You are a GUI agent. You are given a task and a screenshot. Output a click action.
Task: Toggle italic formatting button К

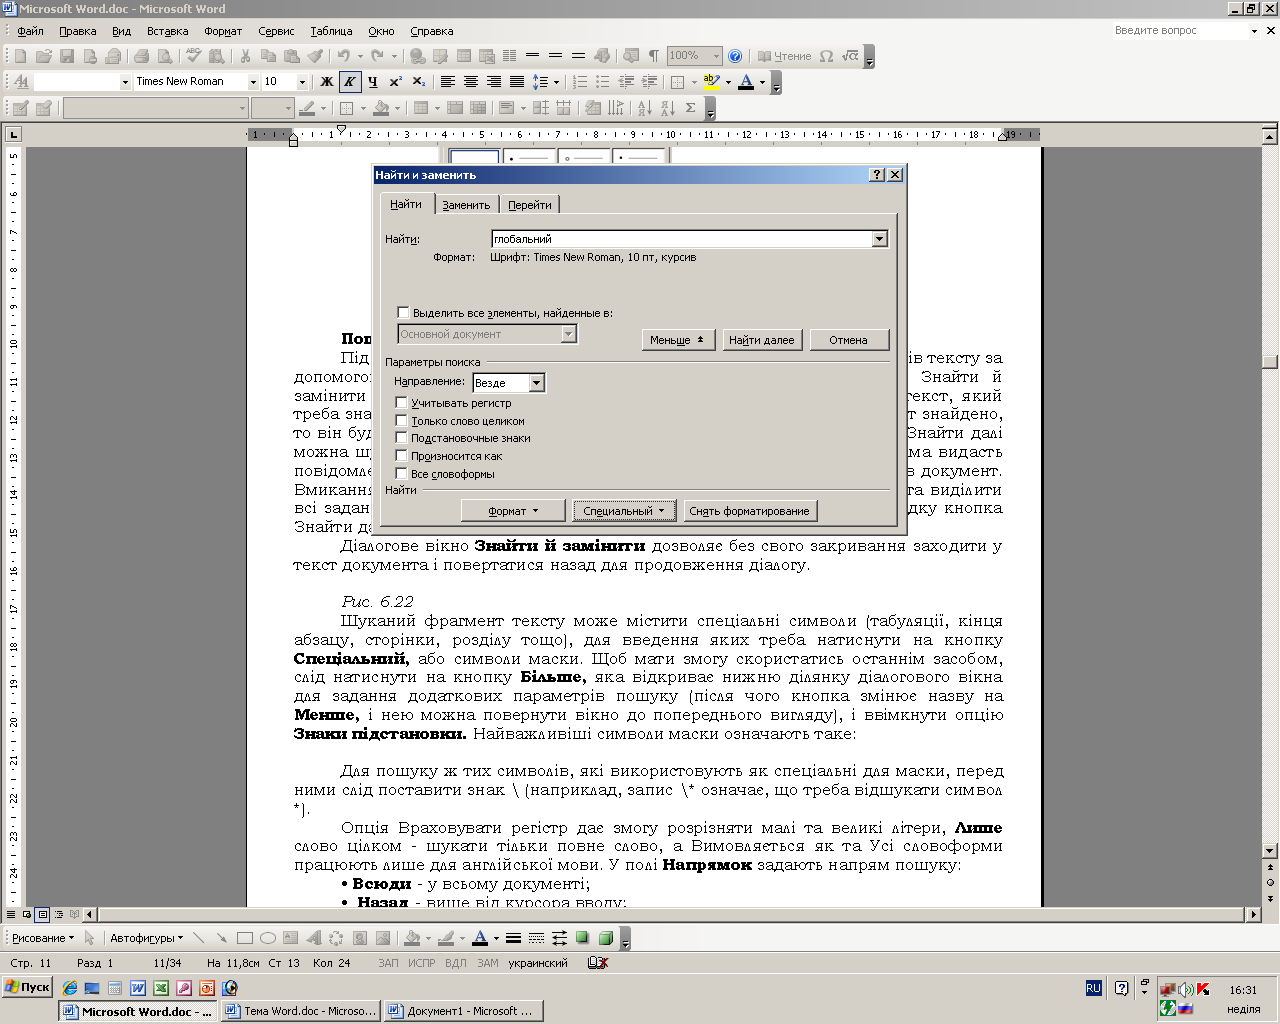click(349, 82)
